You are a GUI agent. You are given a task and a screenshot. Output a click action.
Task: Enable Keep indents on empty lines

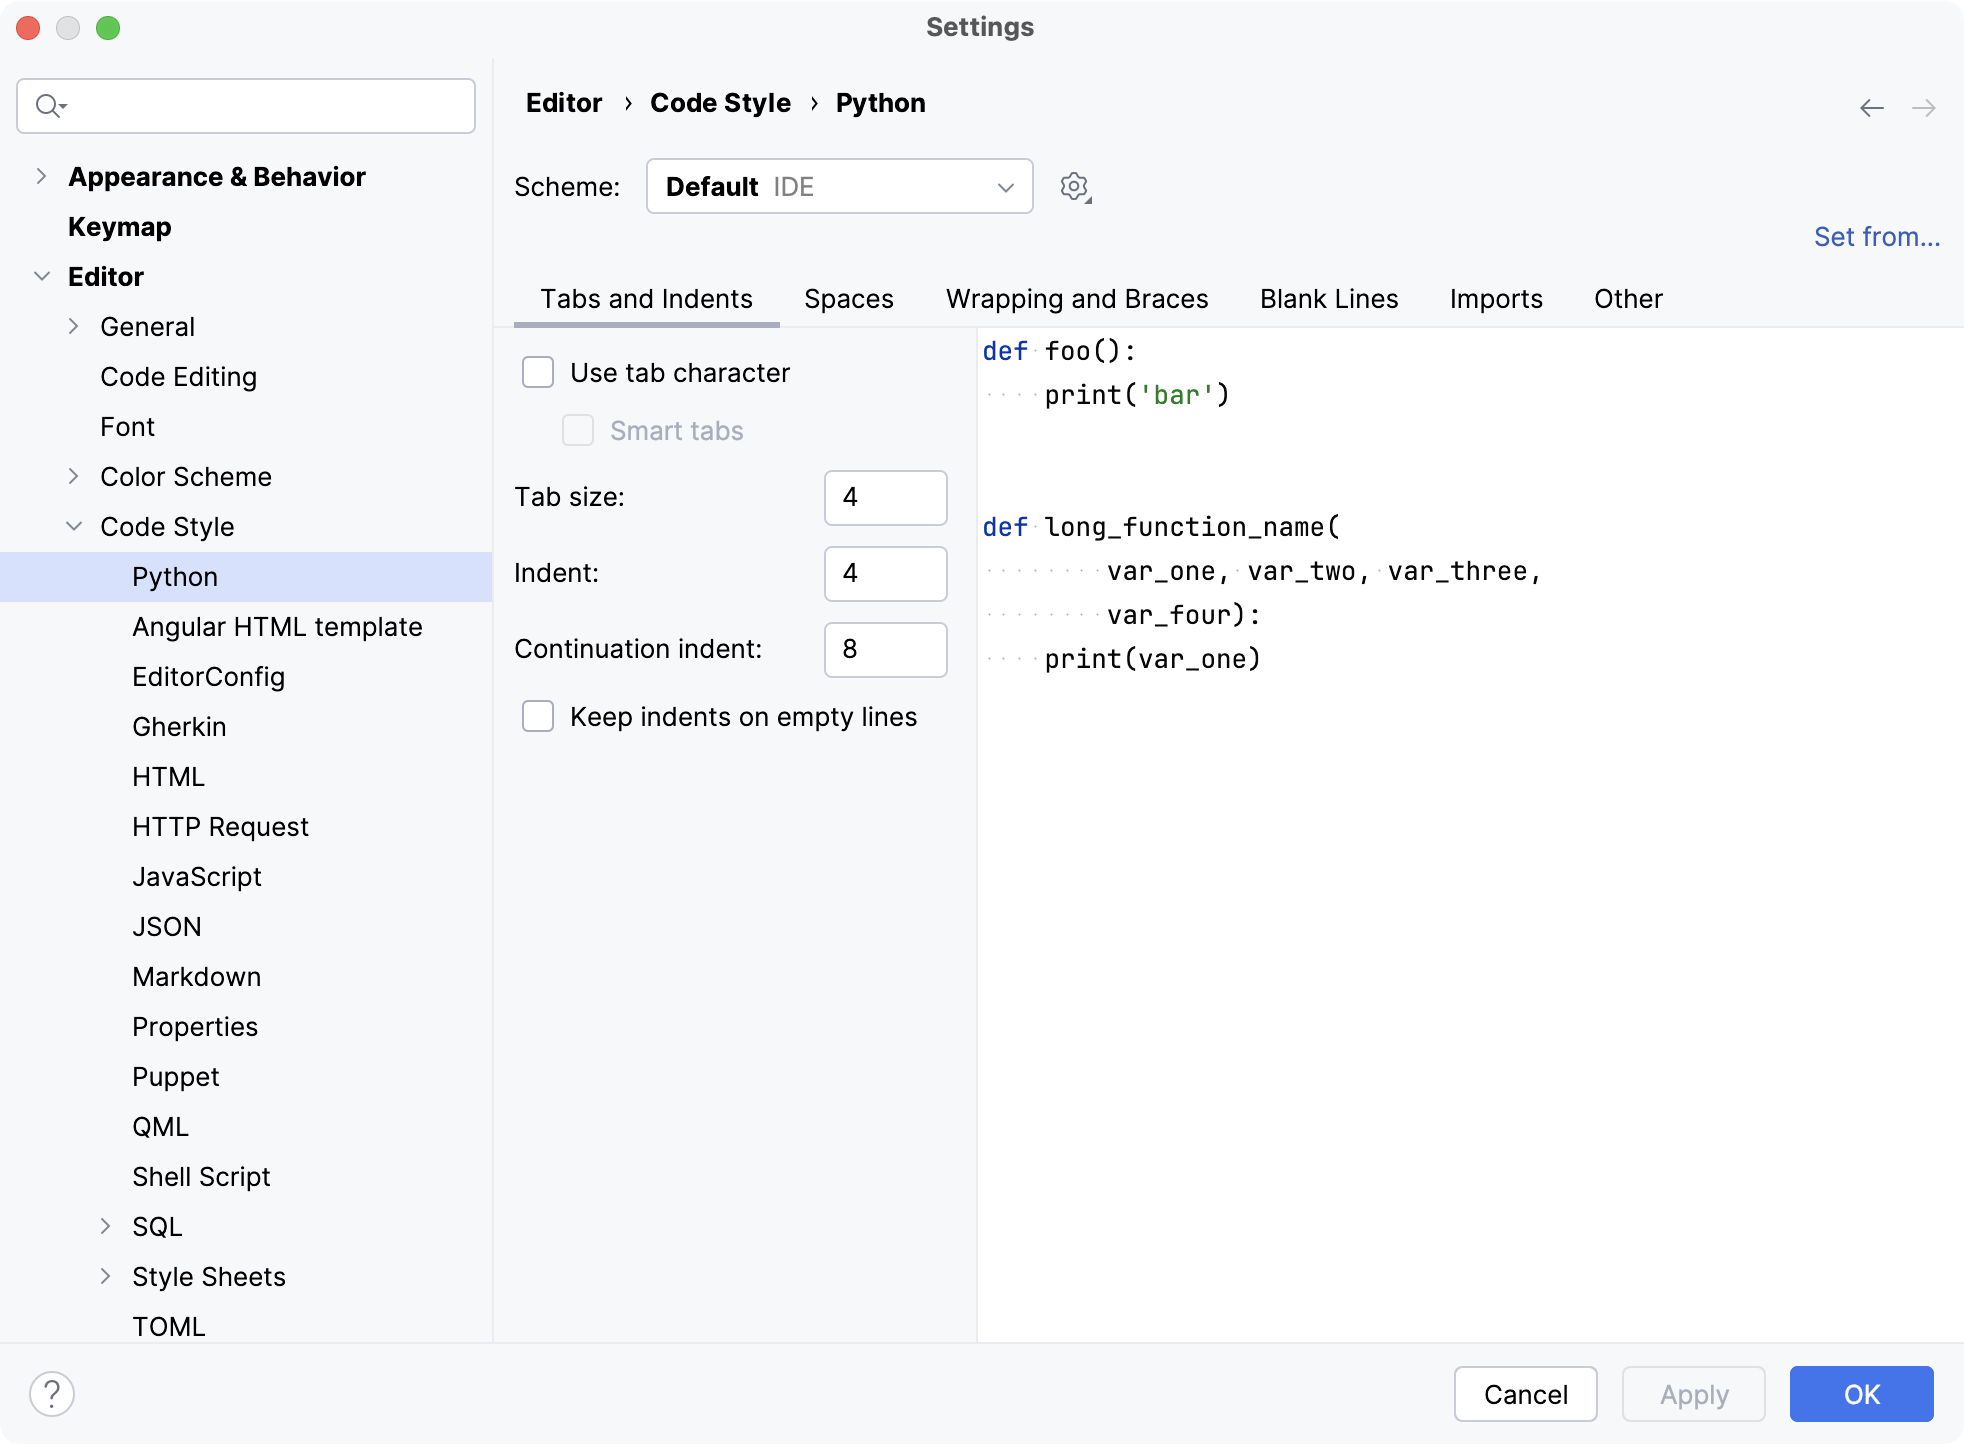(538, 715)
